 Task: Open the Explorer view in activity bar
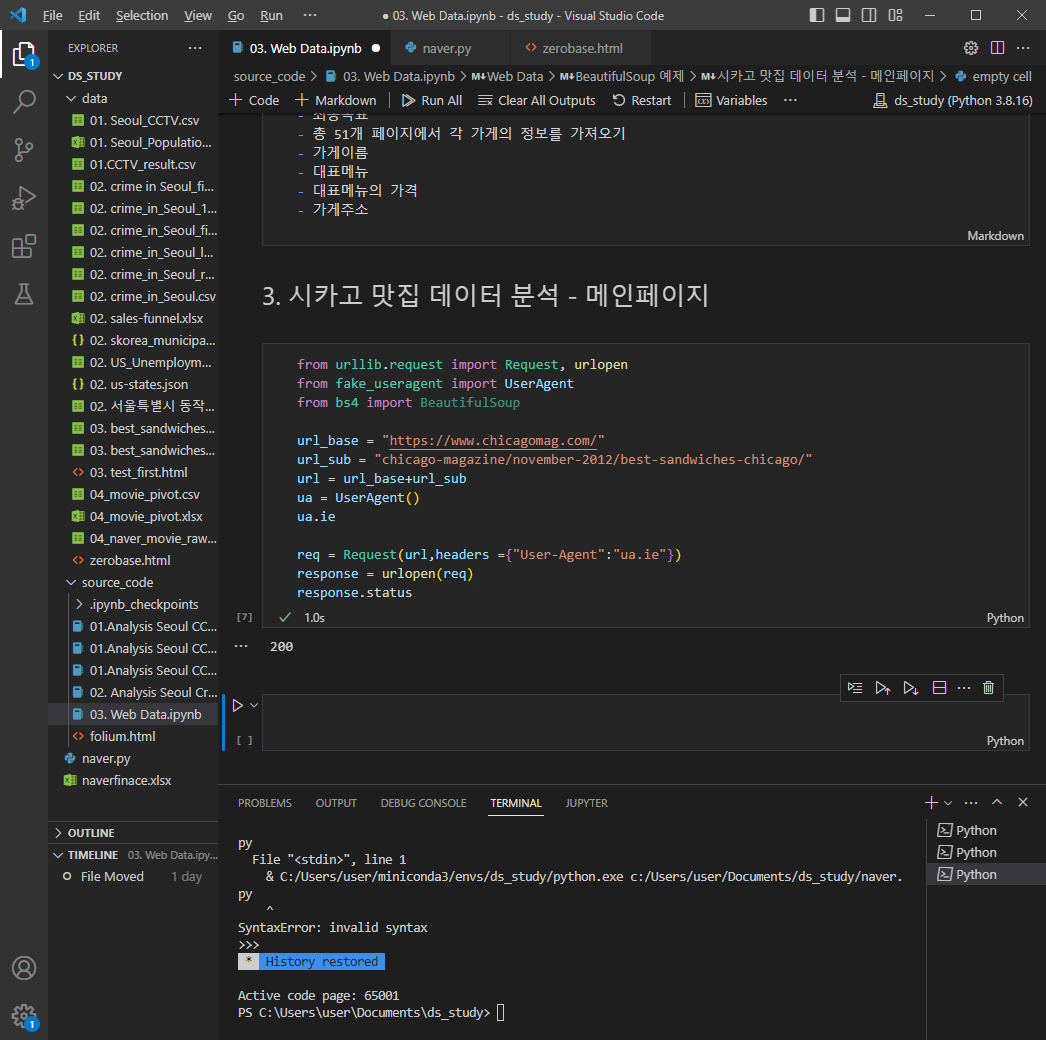(24, 54)
